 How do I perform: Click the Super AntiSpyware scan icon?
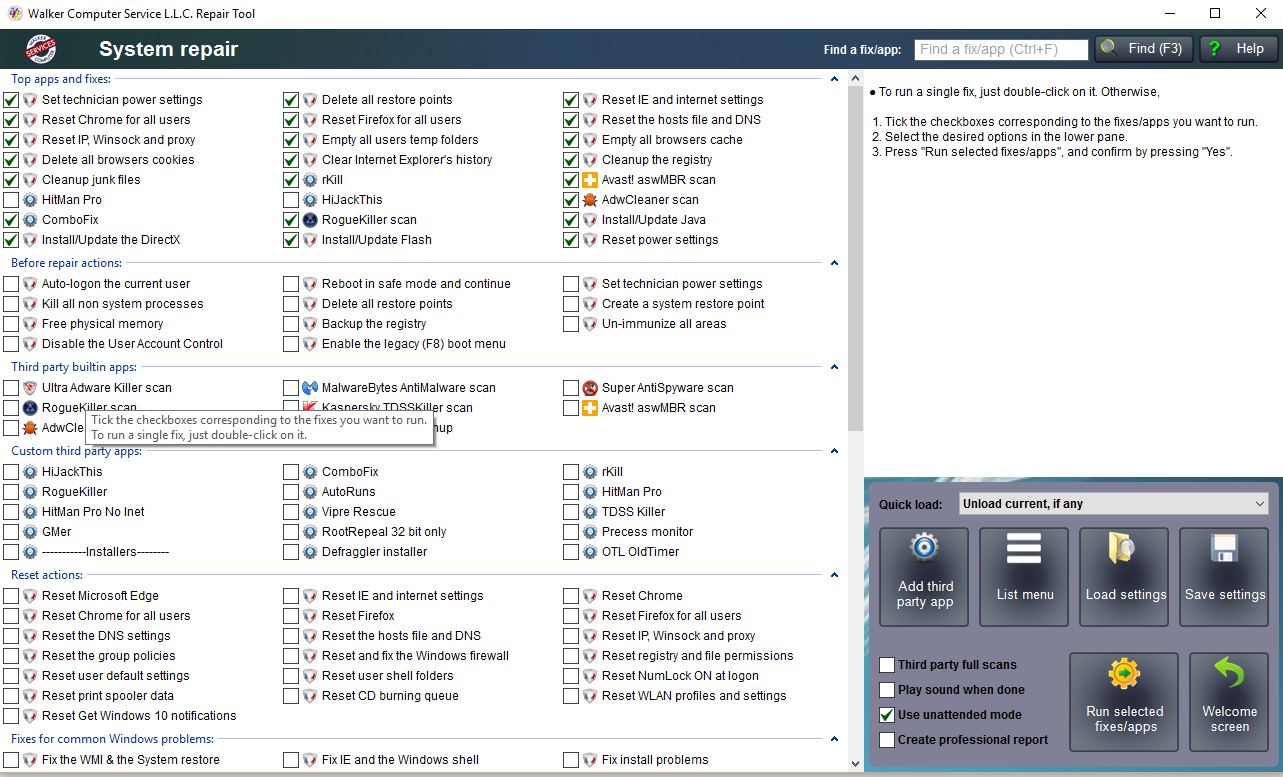tap(590, 388)
